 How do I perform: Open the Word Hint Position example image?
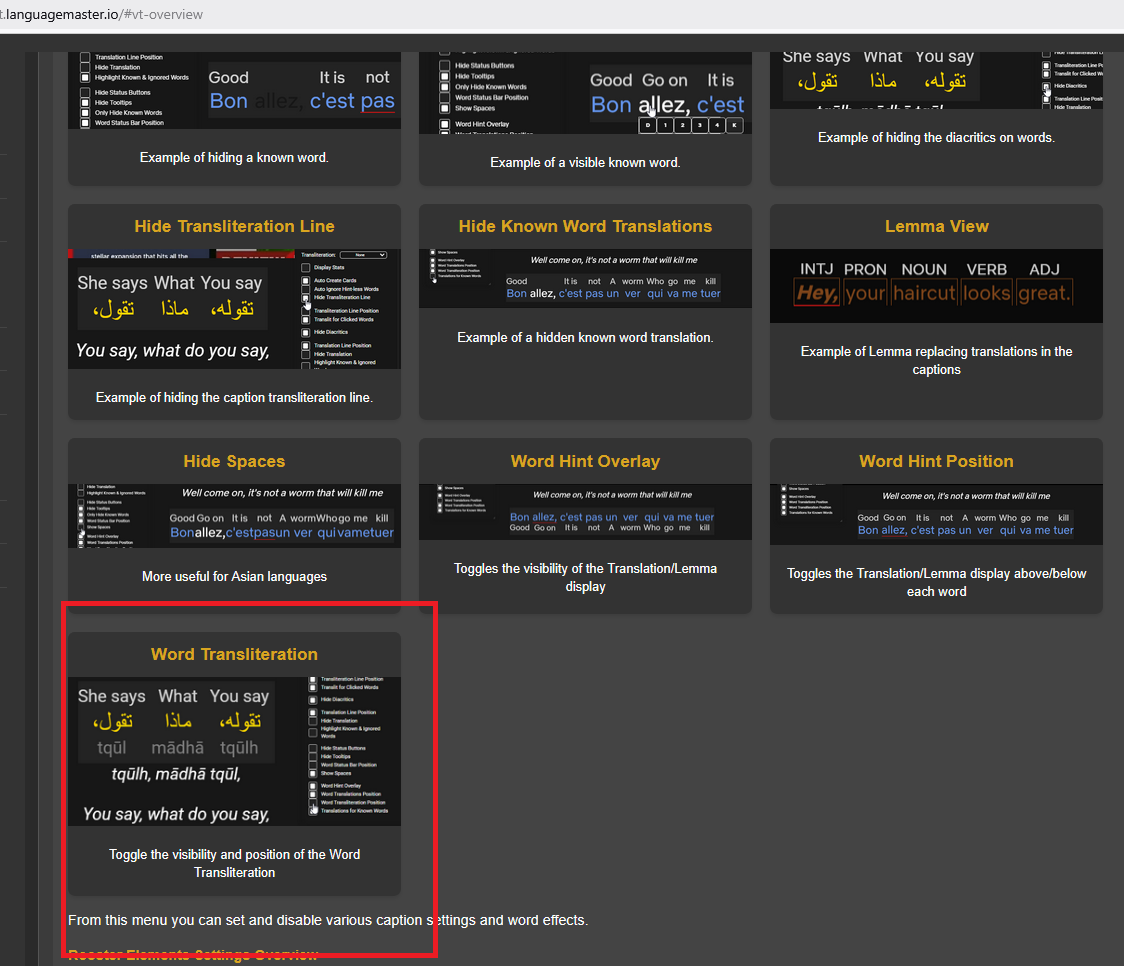(936, 515)
